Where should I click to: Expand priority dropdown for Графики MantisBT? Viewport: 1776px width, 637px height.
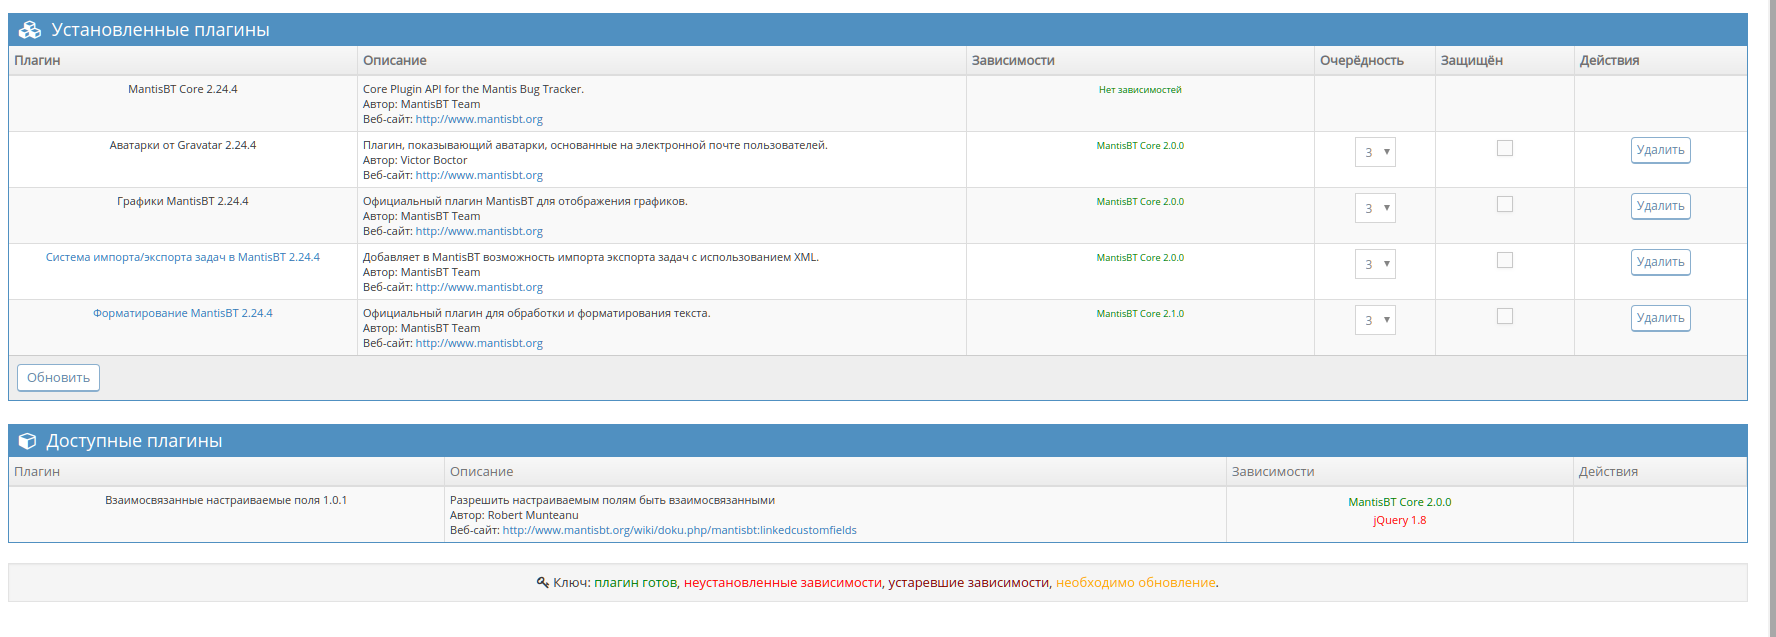[x=1375, y=209]
